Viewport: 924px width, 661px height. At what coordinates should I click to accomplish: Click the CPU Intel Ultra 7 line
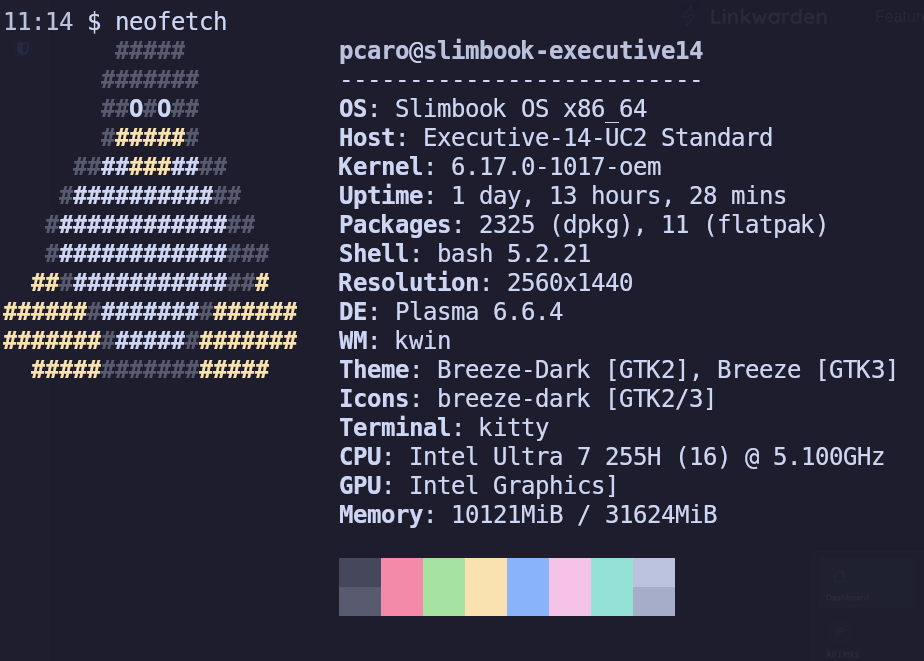click(x=611, y=457)
